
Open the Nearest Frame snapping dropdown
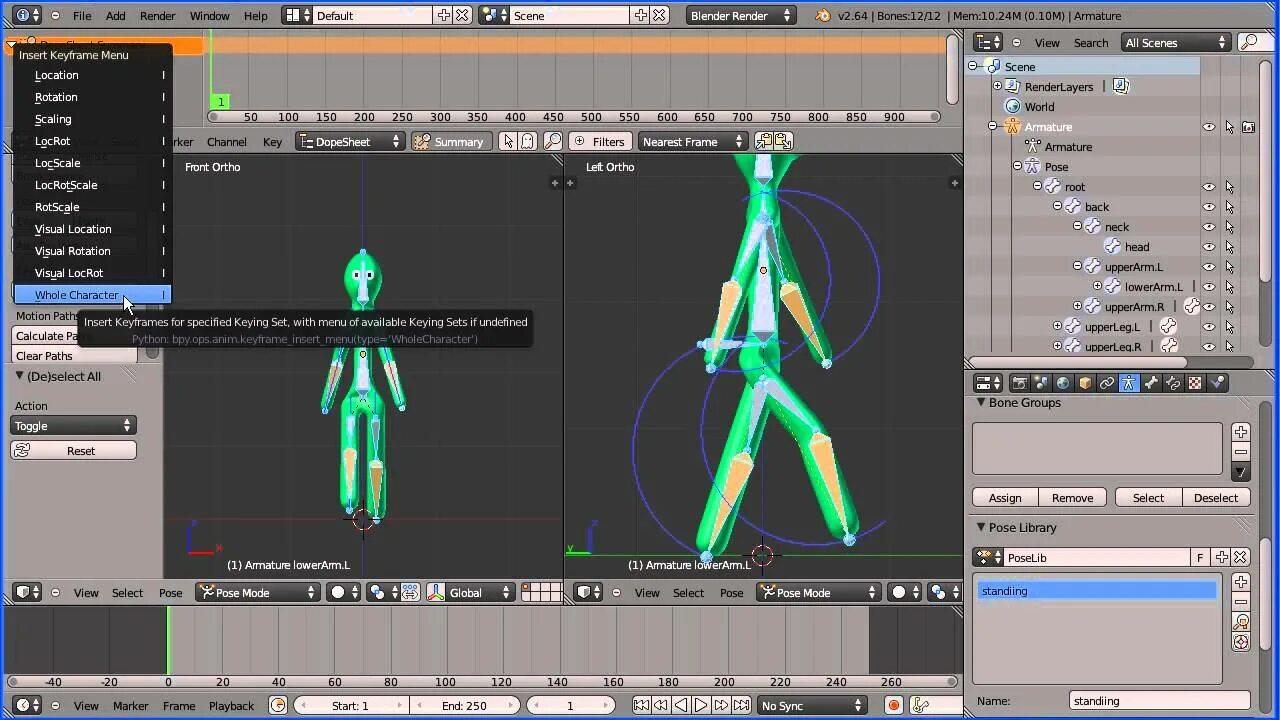pyautogui.click(x=693, y=142)
